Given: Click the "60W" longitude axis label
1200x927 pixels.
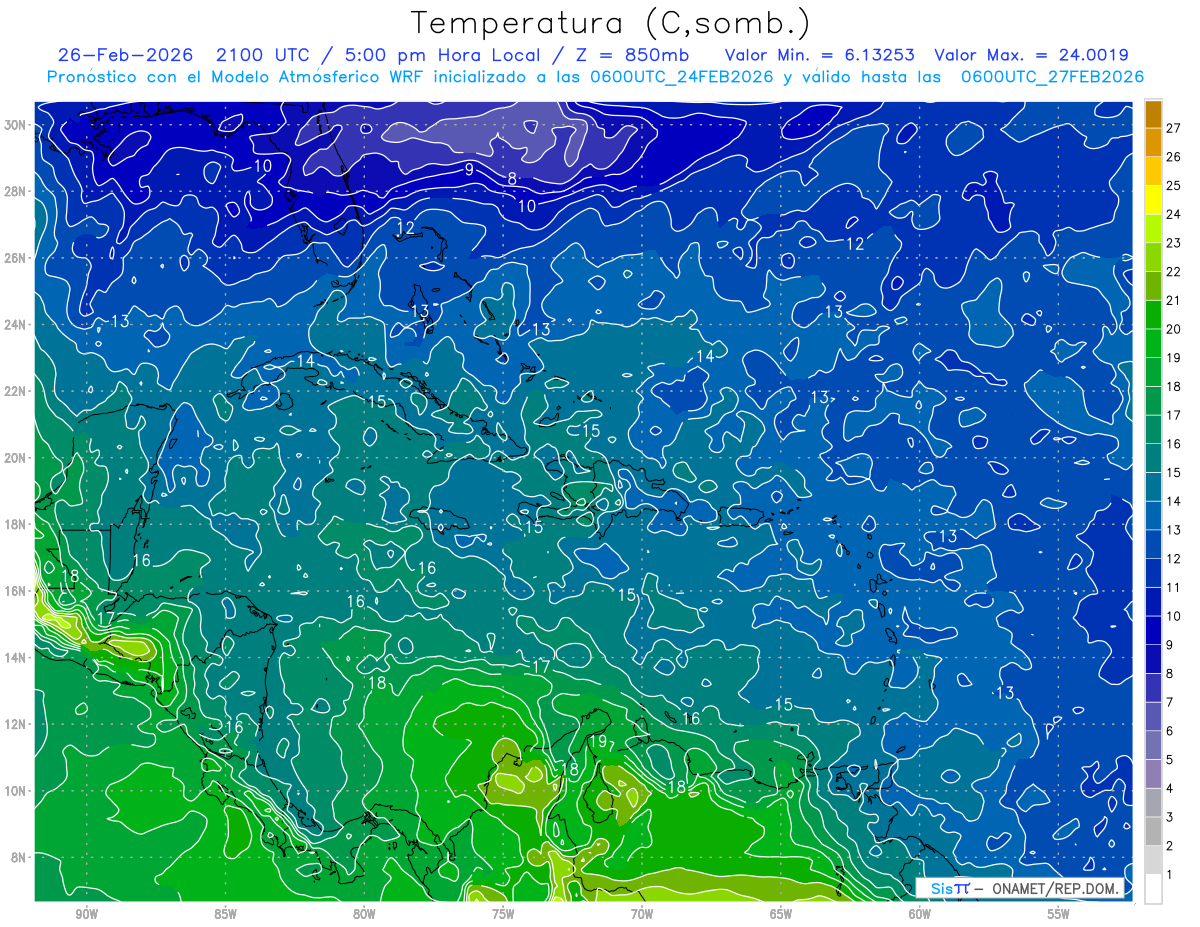Looking at the screenshot, I should pyautogui.click(x=920, y=915).
